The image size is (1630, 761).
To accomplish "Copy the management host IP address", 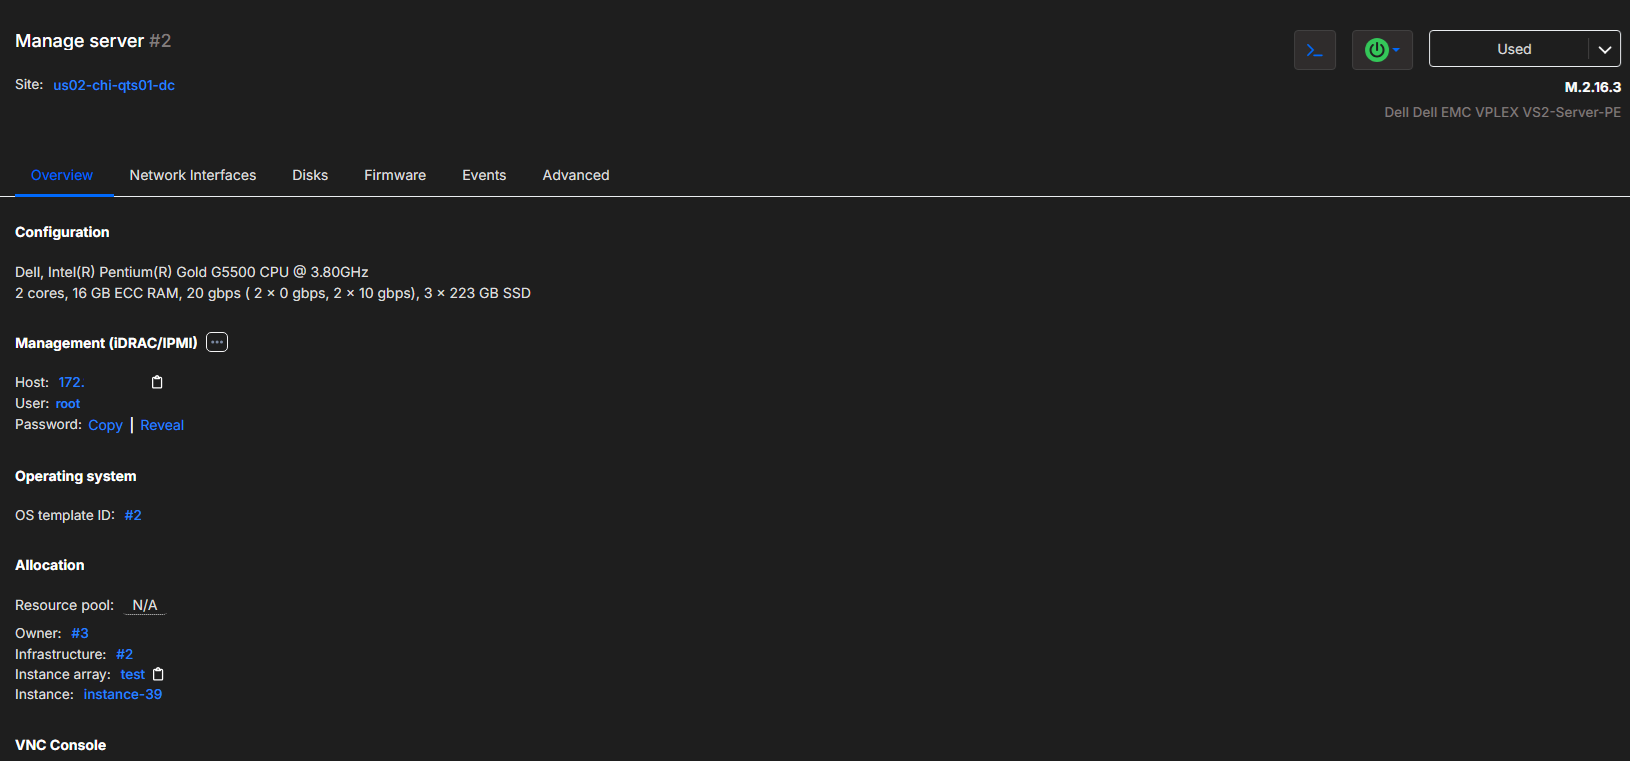I will pos(157,382).
